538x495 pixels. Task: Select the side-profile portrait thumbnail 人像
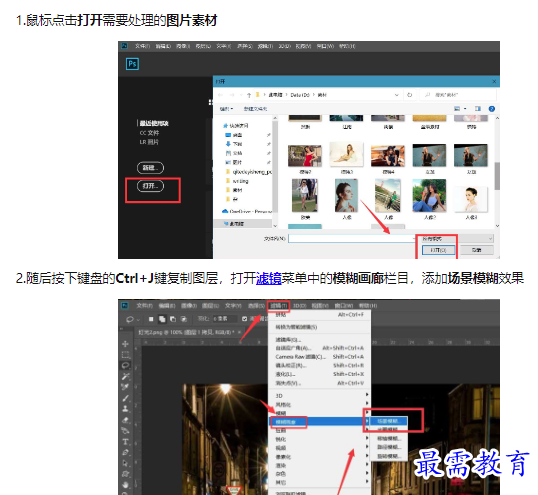tap(347, 196)
